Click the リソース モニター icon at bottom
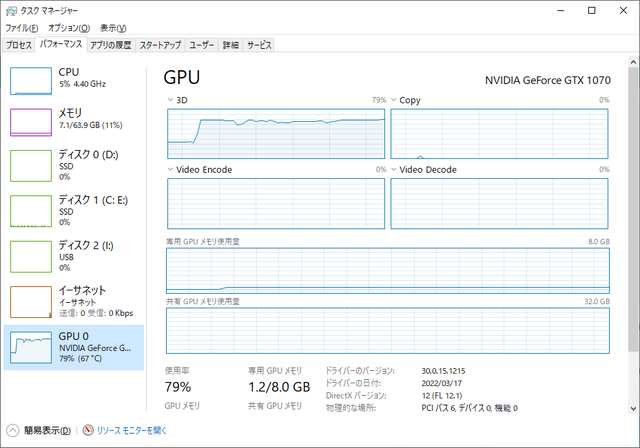640x448 pixels. click(x=89, y=430)
